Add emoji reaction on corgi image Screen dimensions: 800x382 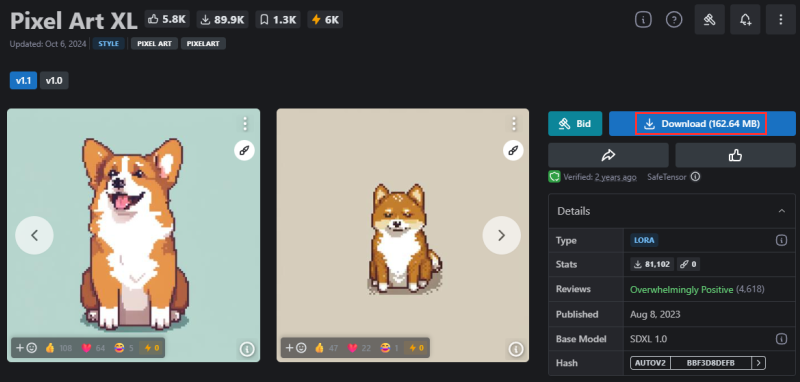tap(27, 348)
